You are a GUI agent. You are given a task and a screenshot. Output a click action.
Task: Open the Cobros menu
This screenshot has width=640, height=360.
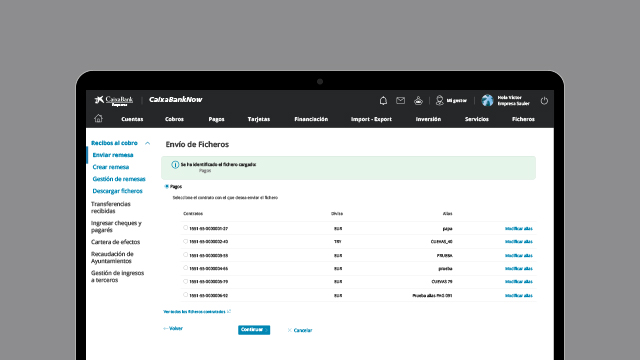[x=174, y=119]
